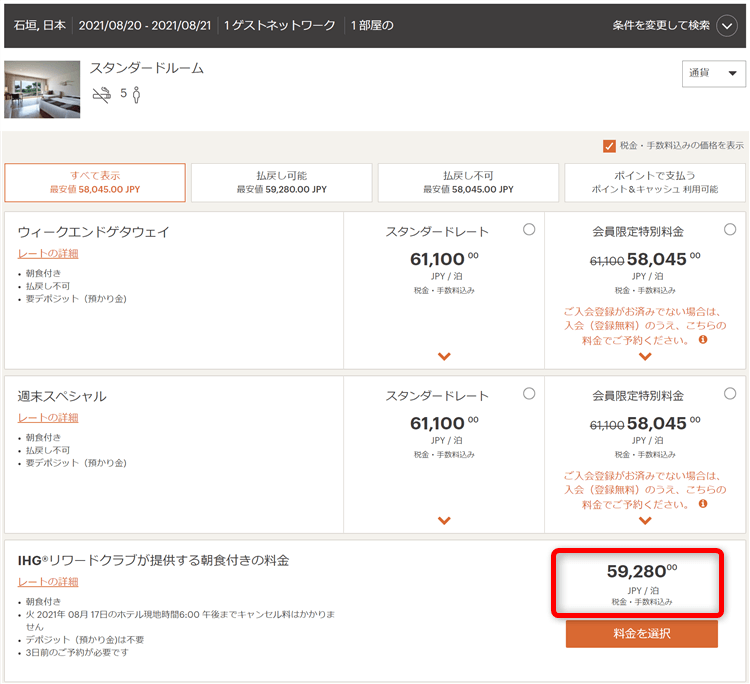Viewport: 750px width, 684px height.
Task: Open the change search conditions circle arrow
Action: 727,26
